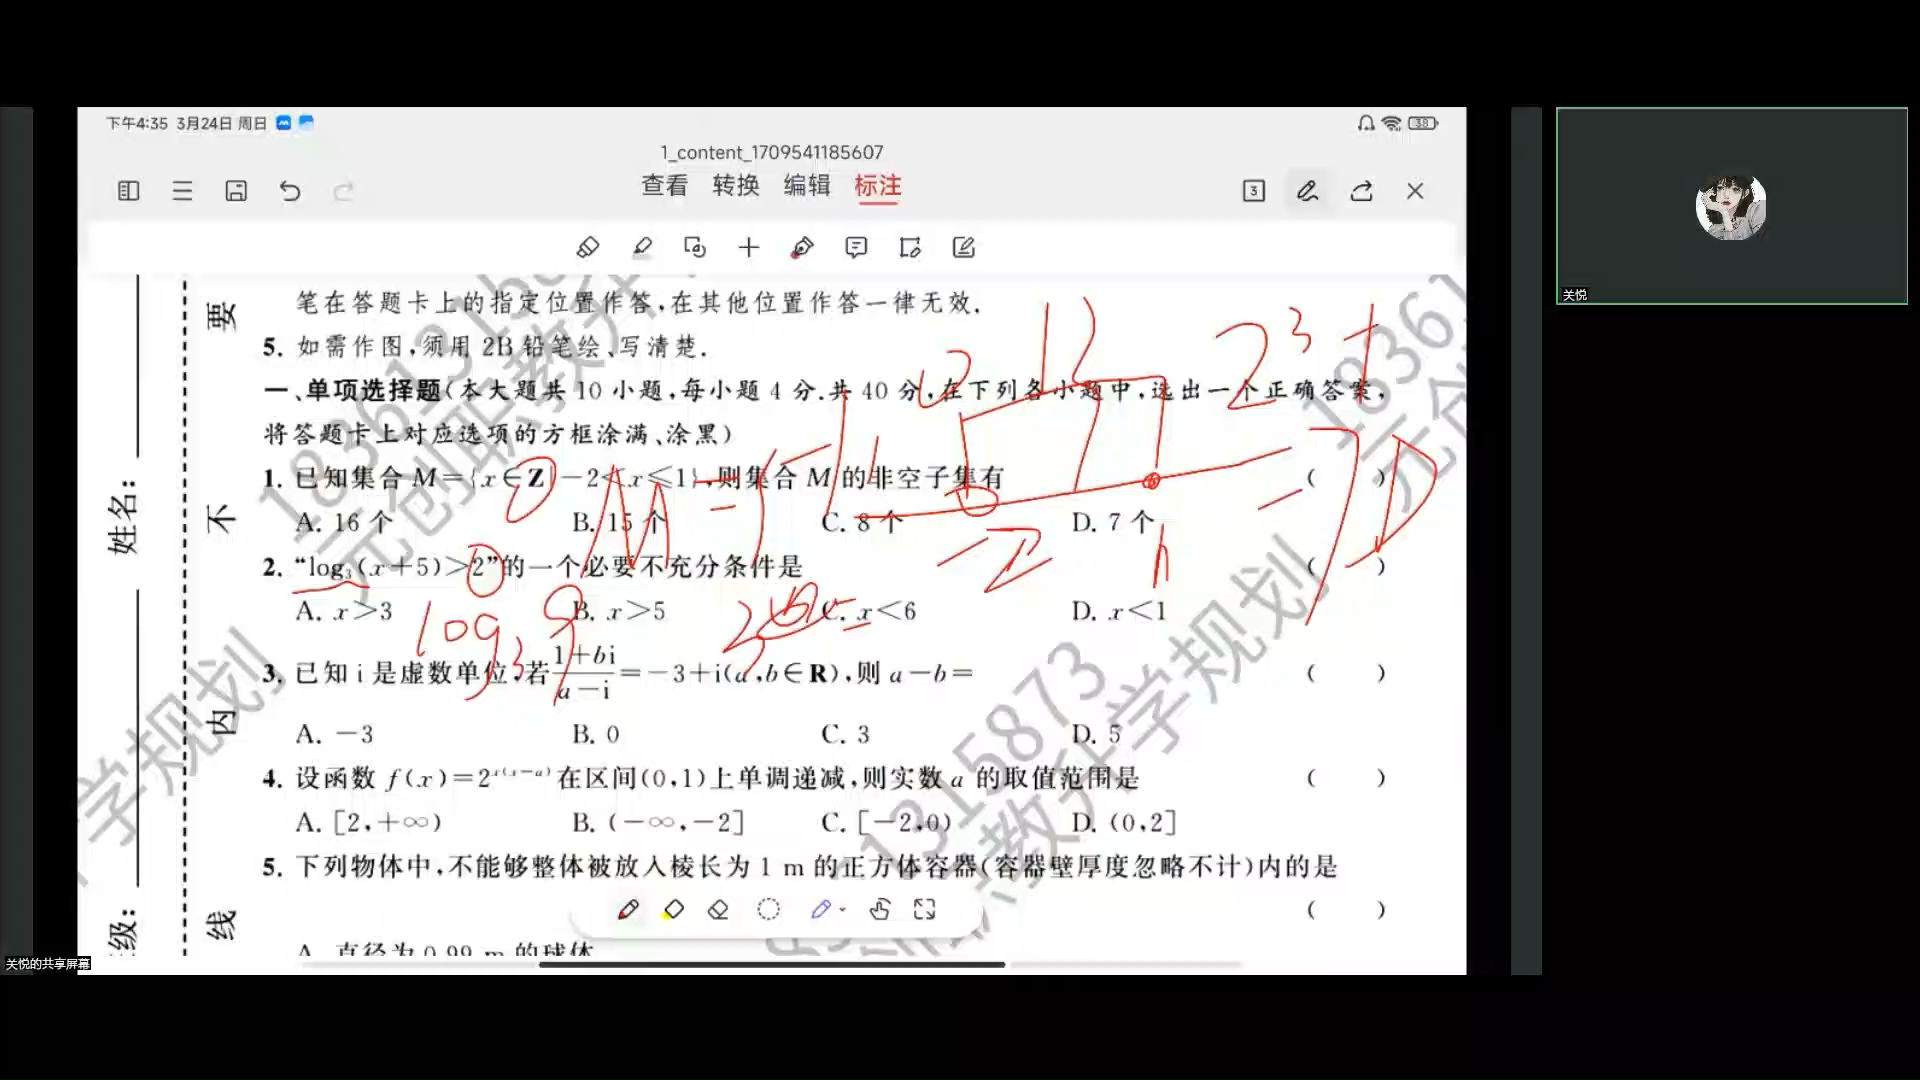Pick the red pencil in the floating toolbar
1920x1080 pixels.
[x=628, y=909]
